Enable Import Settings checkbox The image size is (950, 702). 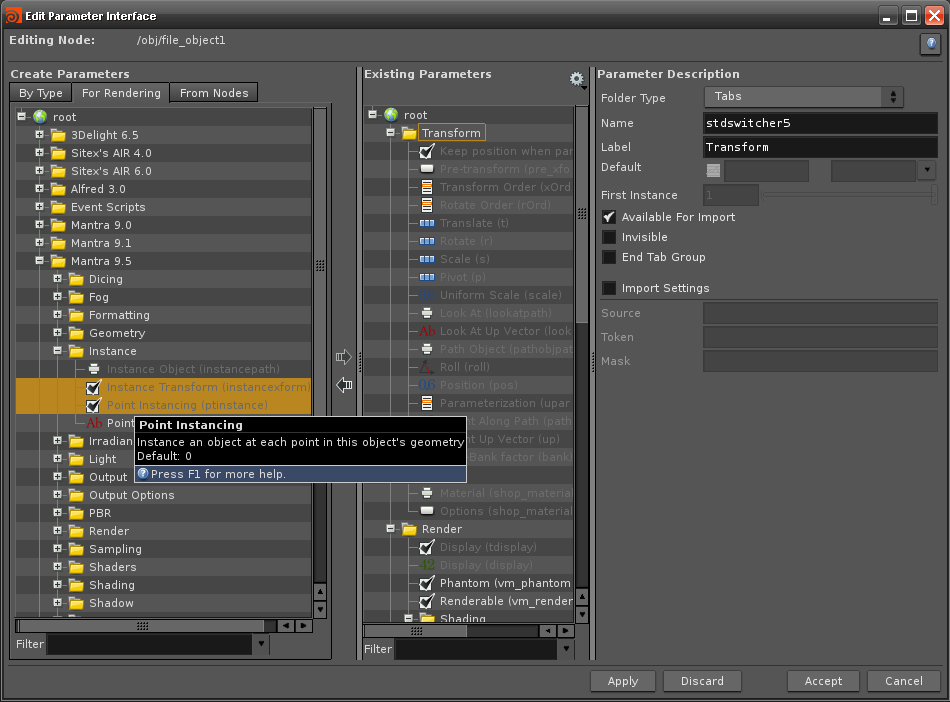[609, 288]
